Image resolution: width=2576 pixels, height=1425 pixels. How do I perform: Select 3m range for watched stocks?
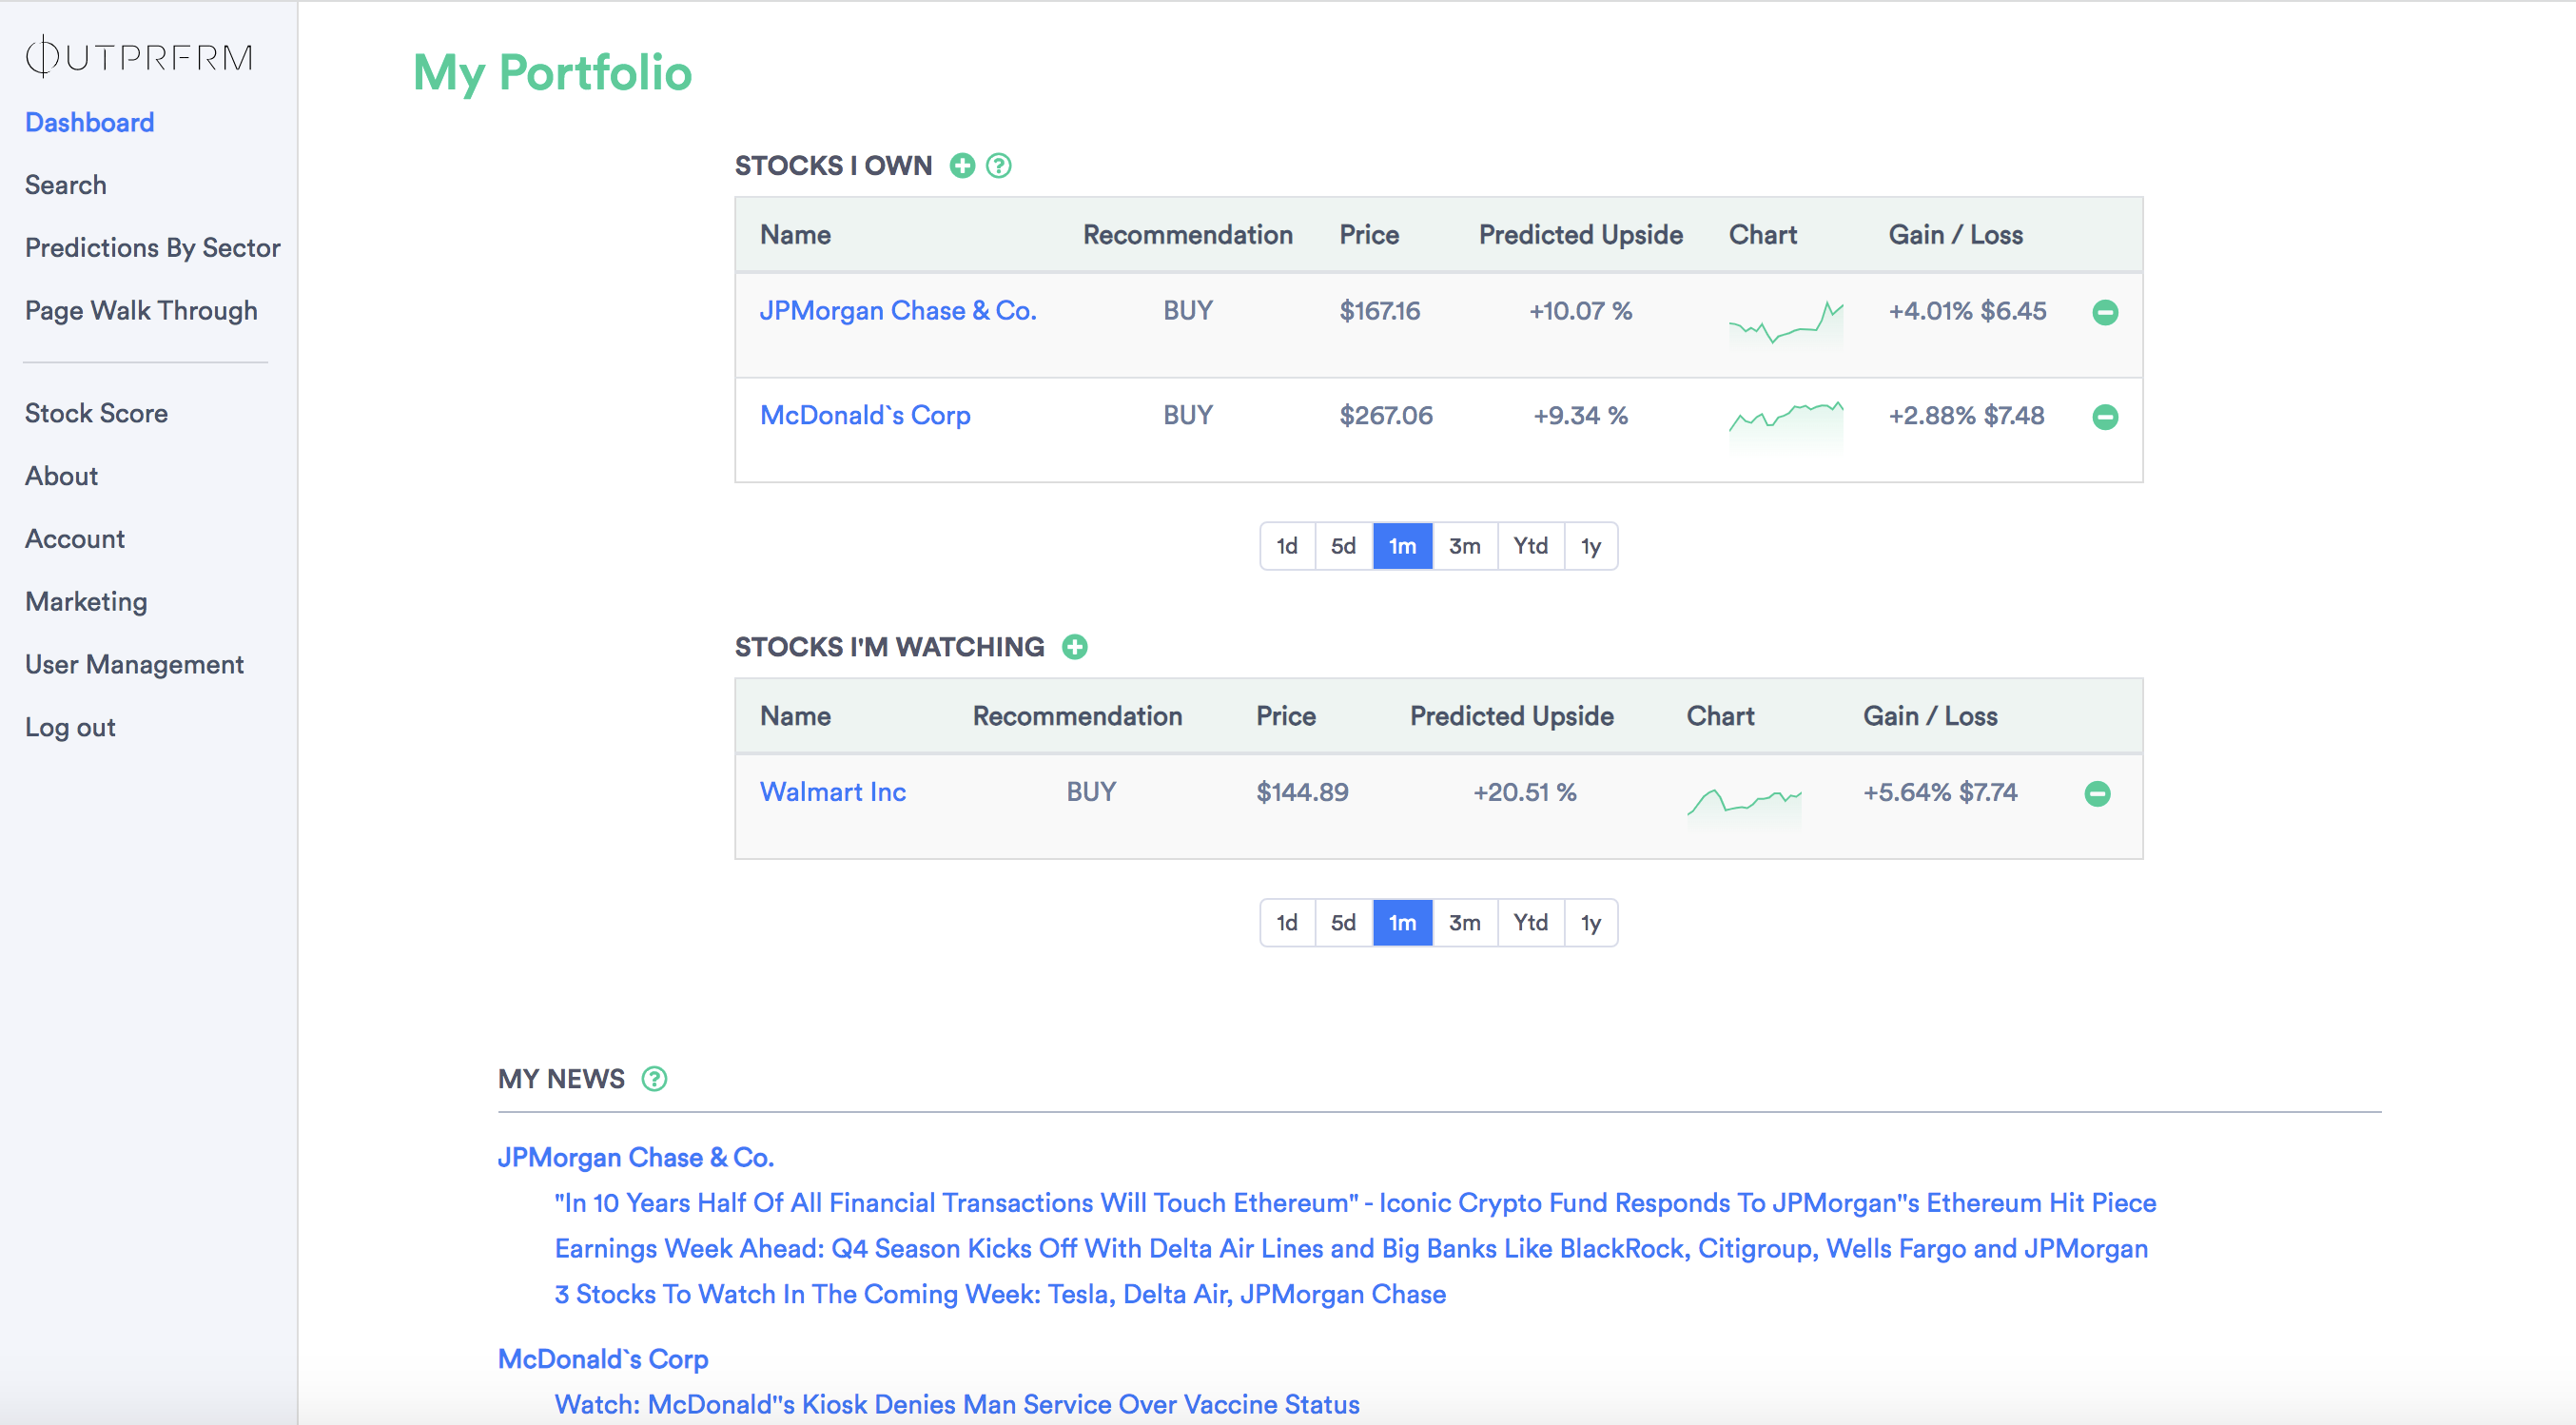[x=1465, y=922]
